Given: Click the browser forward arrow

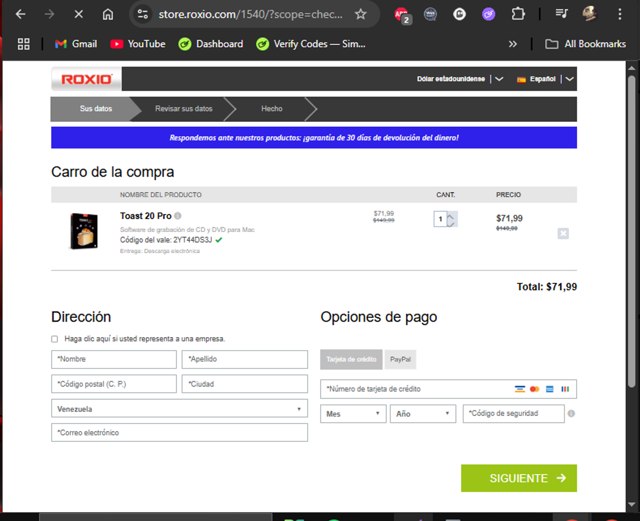Looking at the screenshot, I should click(x=49, y=14).
